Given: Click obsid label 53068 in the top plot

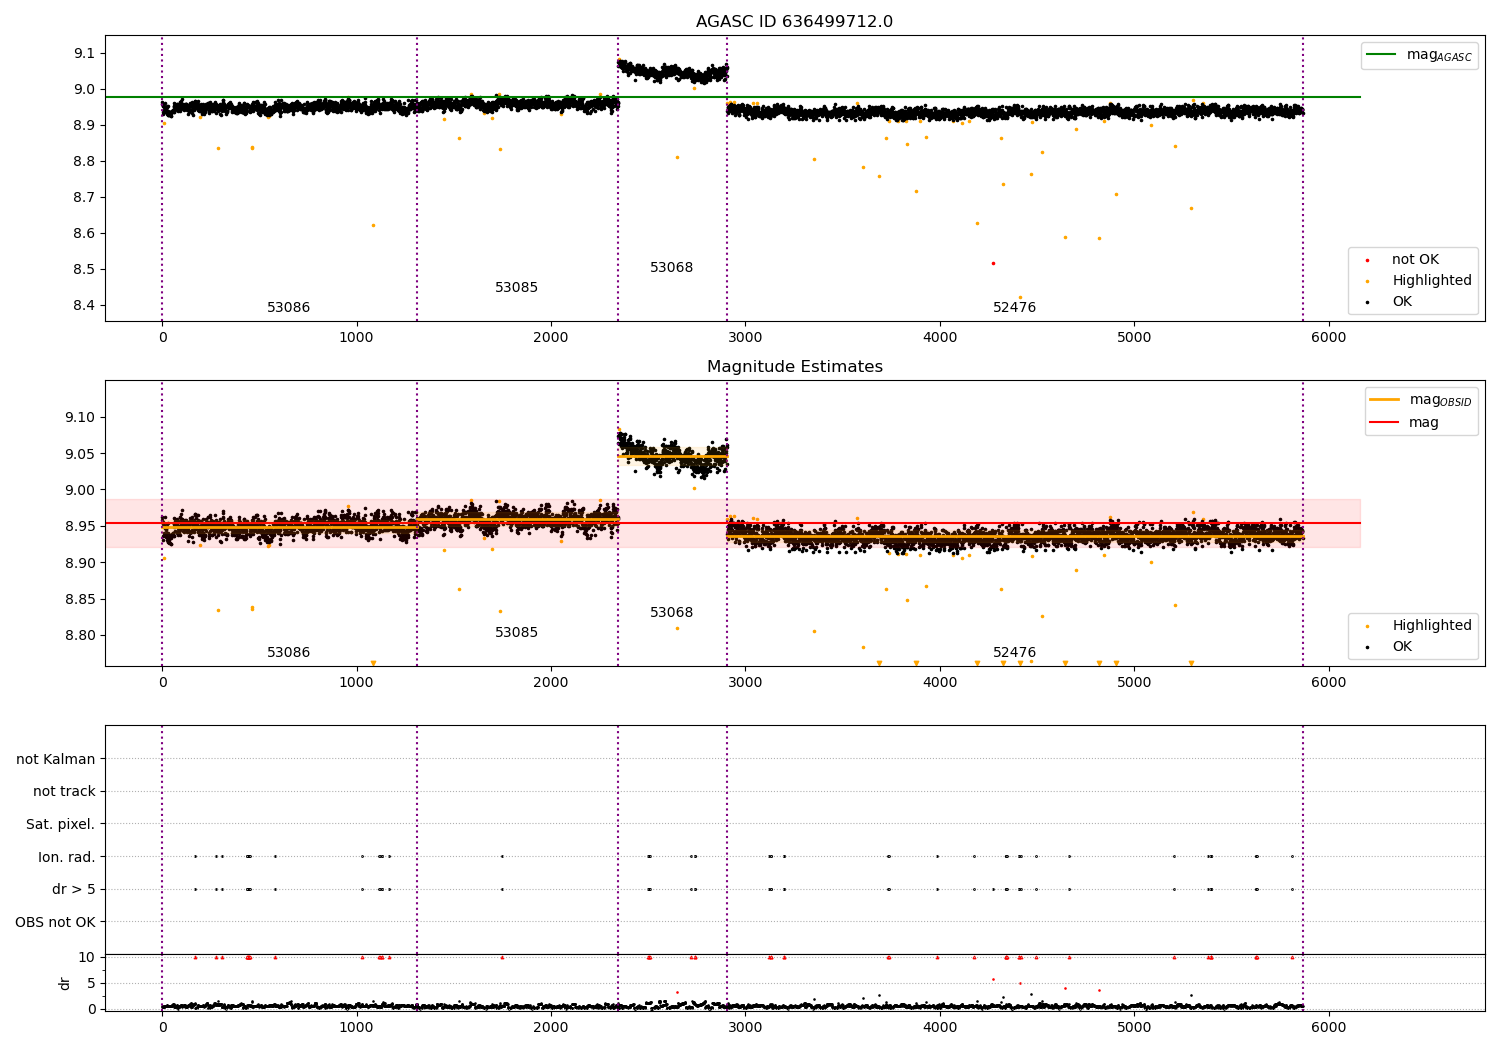Looking at the screenshot, I should 671,268.
